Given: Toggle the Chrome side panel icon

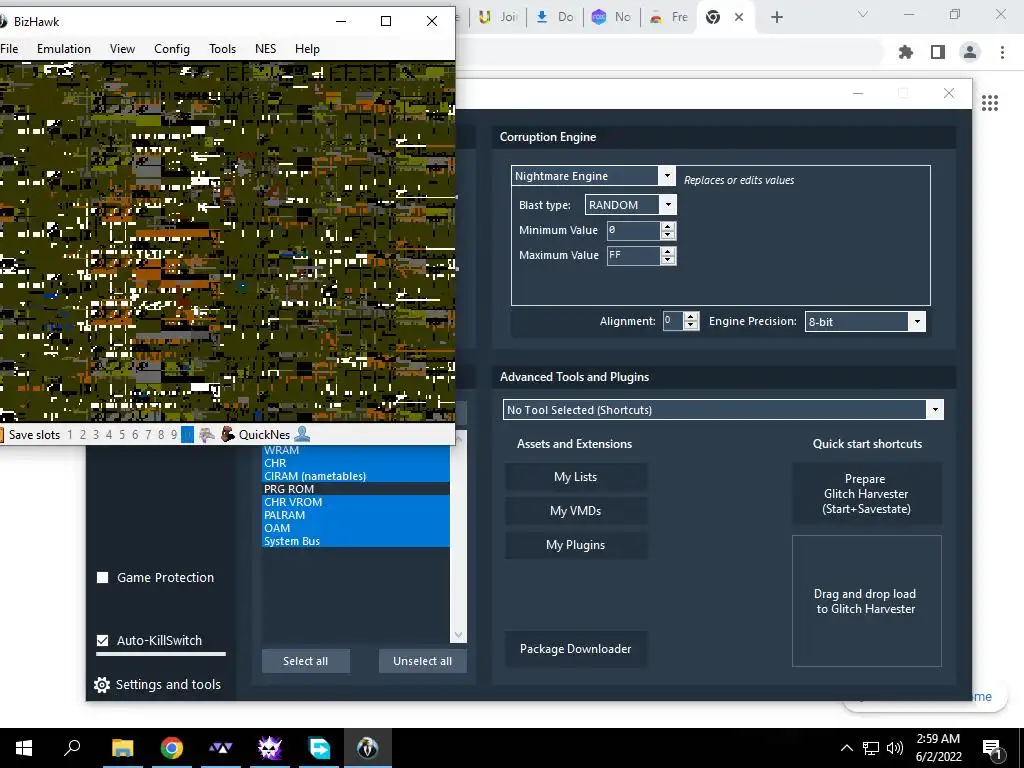Looking at the screenshot, I should (x=938, y=52).
